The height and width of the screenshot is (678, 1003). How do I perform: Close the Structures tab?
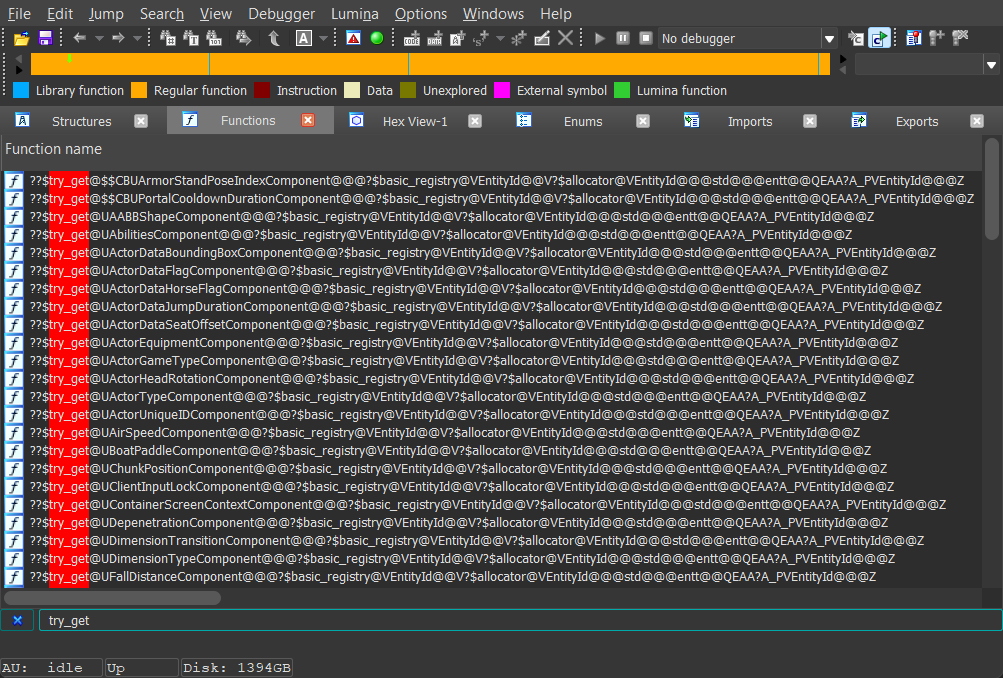pos(141,121)
